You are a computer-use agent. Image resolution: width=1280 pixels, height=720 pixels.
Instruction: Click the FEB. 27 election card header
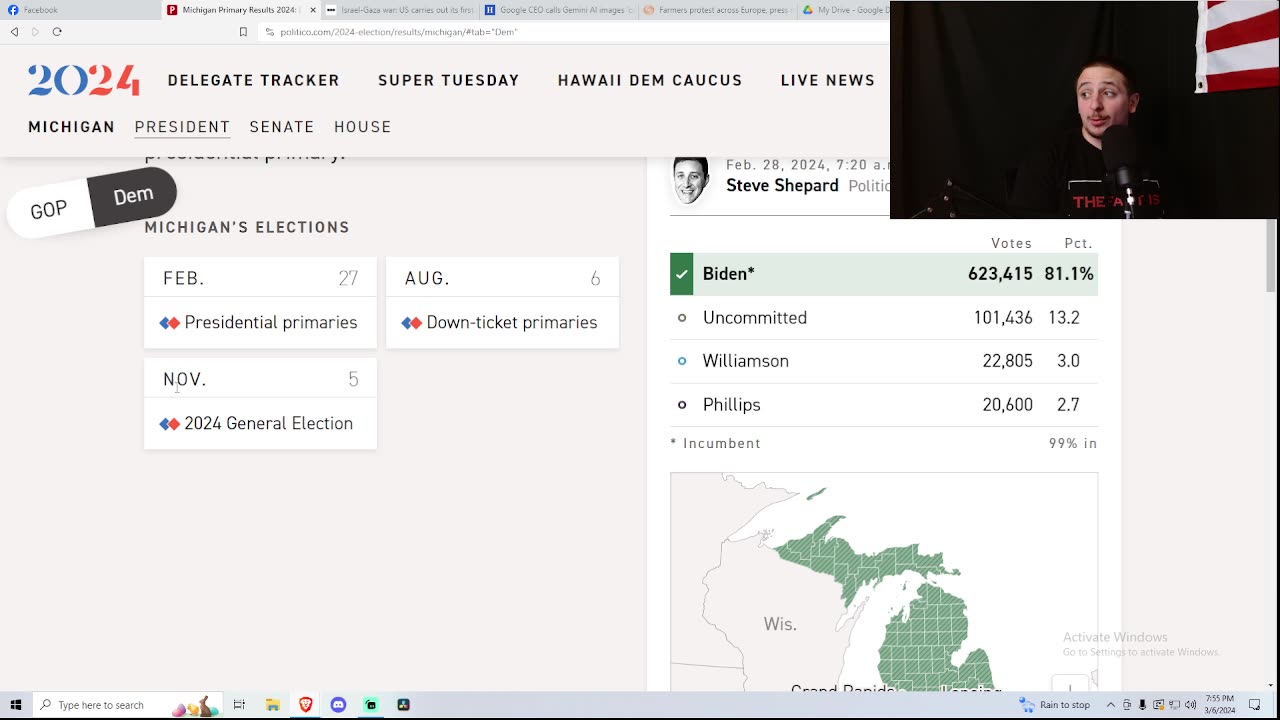pos(260,278)
